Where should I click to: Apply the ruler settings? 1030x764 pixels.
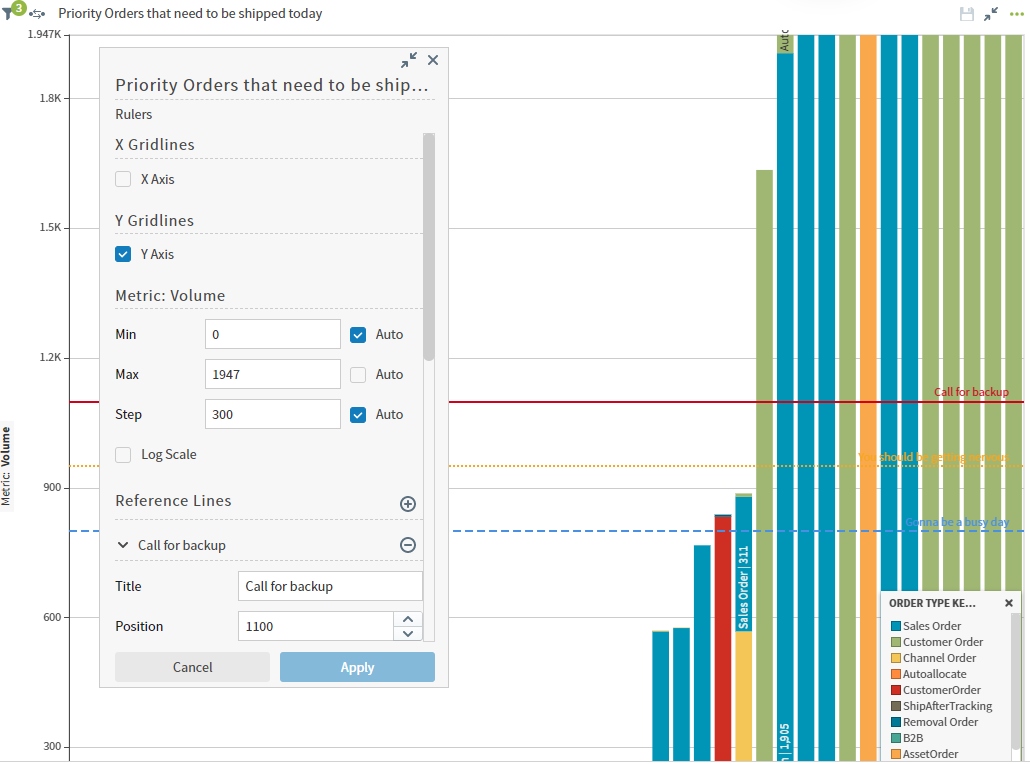pyautogui.click(x=357, y=666)
